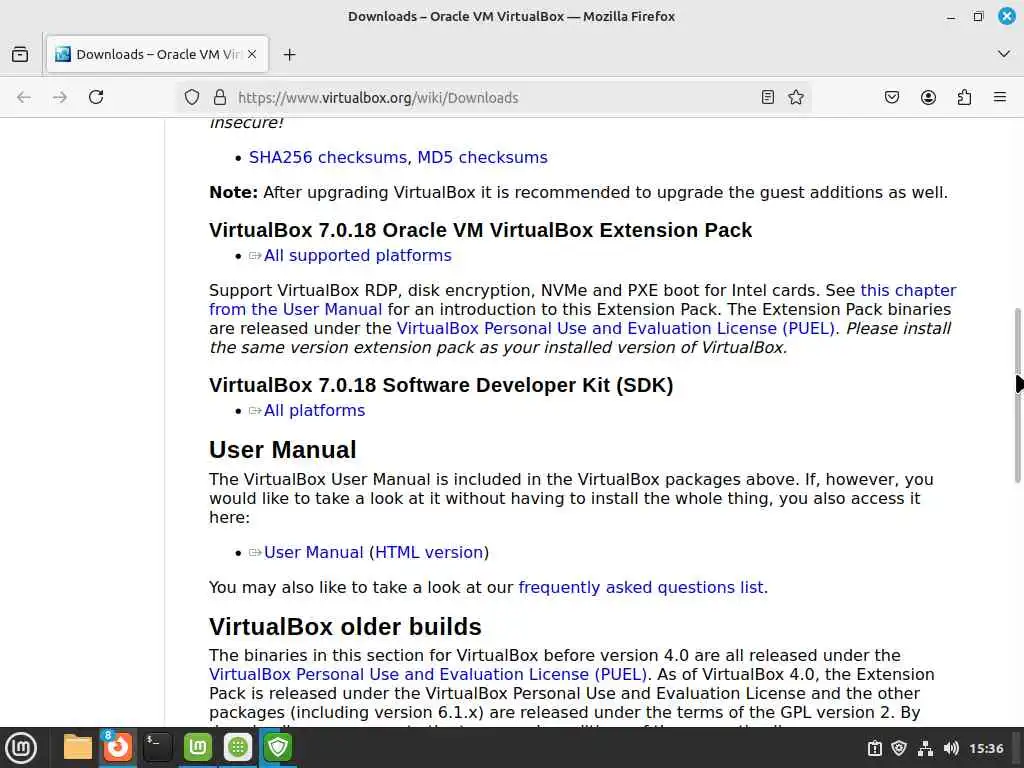Select the Downloads – Oracle VM VirtualBox tab
The width and height of the screenshot is (1024, 768).
click(157, 54)
